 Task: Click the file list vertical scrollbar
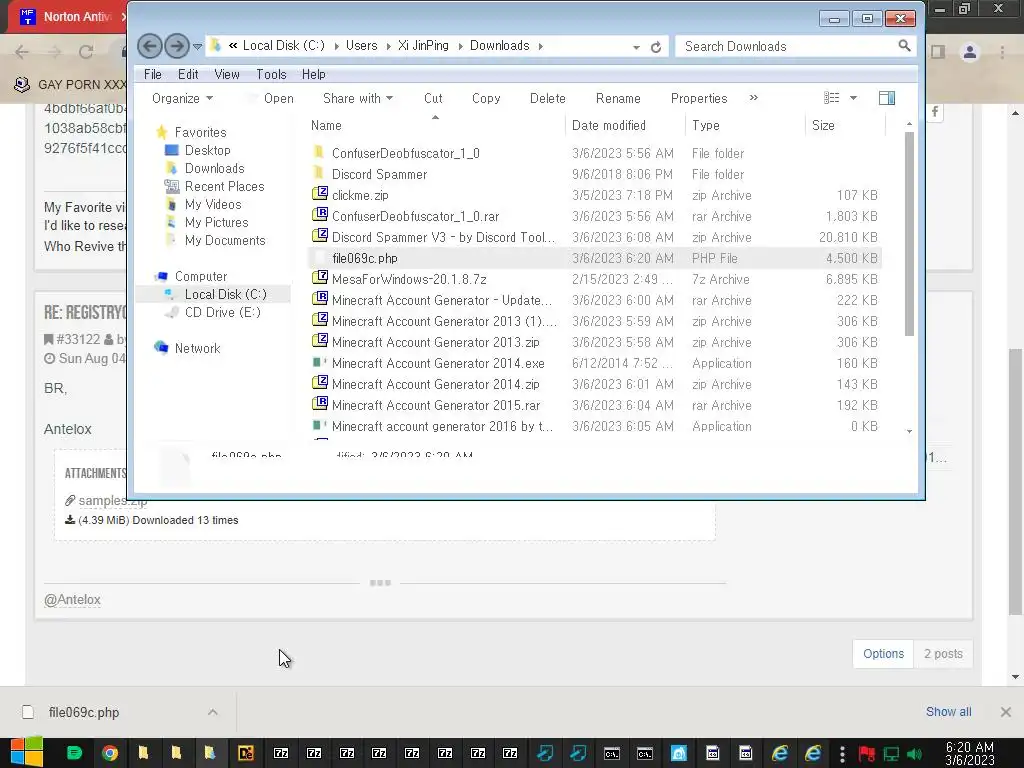click(x=909, y=233)
